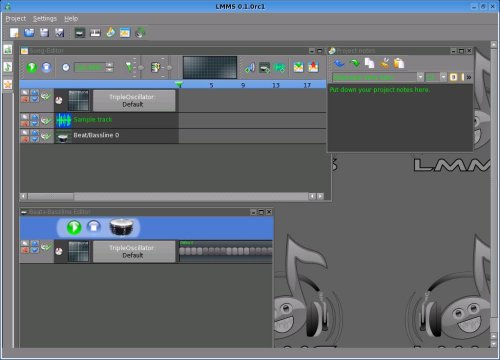
Task: Click the undo arrow in Project notes
Action: click(339, 63)
